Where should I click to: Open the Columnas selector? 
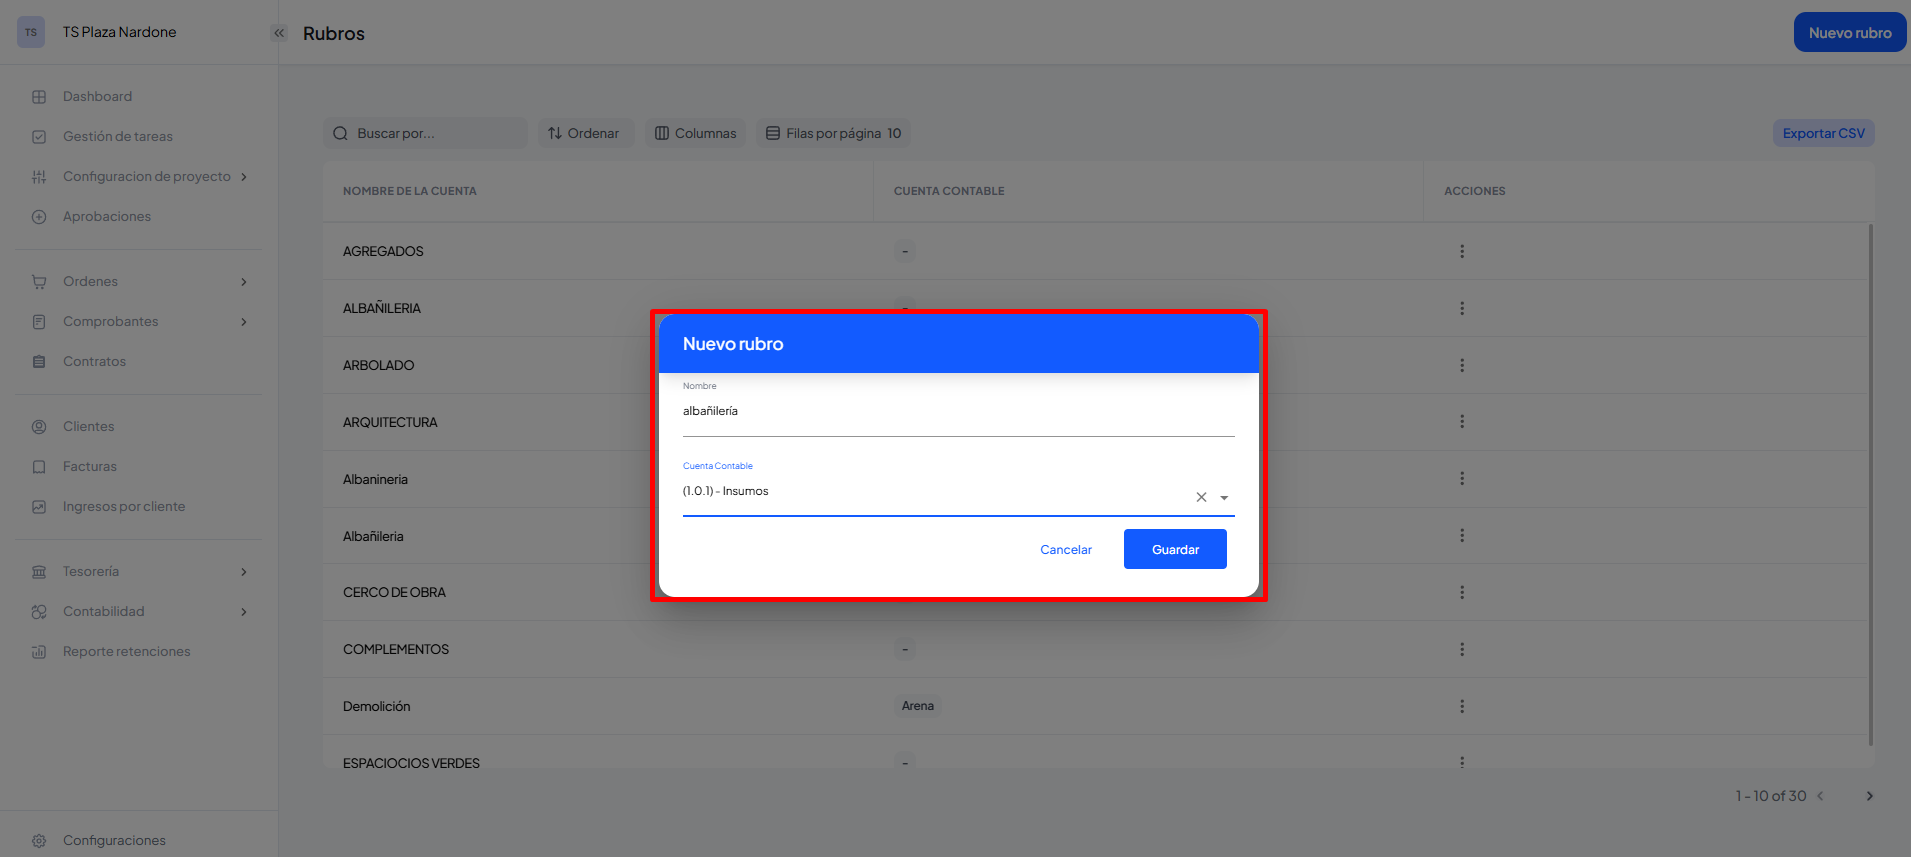[695, 134]
